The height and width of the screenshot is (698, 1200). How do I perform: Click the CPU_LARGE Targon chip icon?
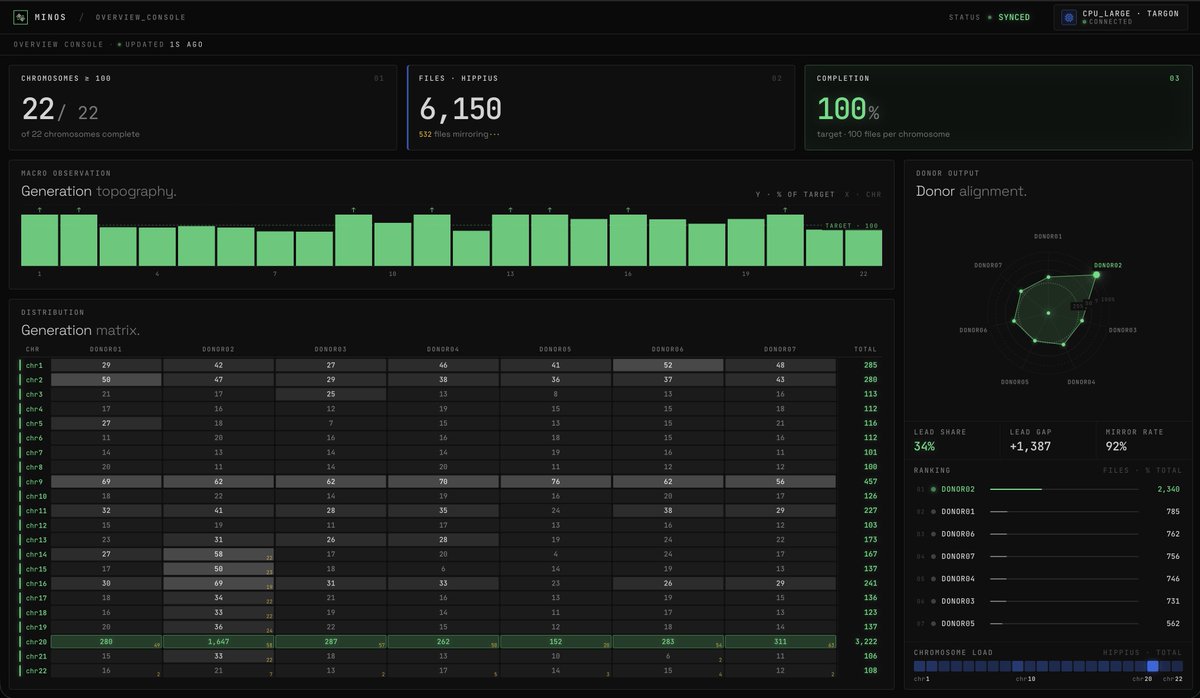tap(1069, 18)
